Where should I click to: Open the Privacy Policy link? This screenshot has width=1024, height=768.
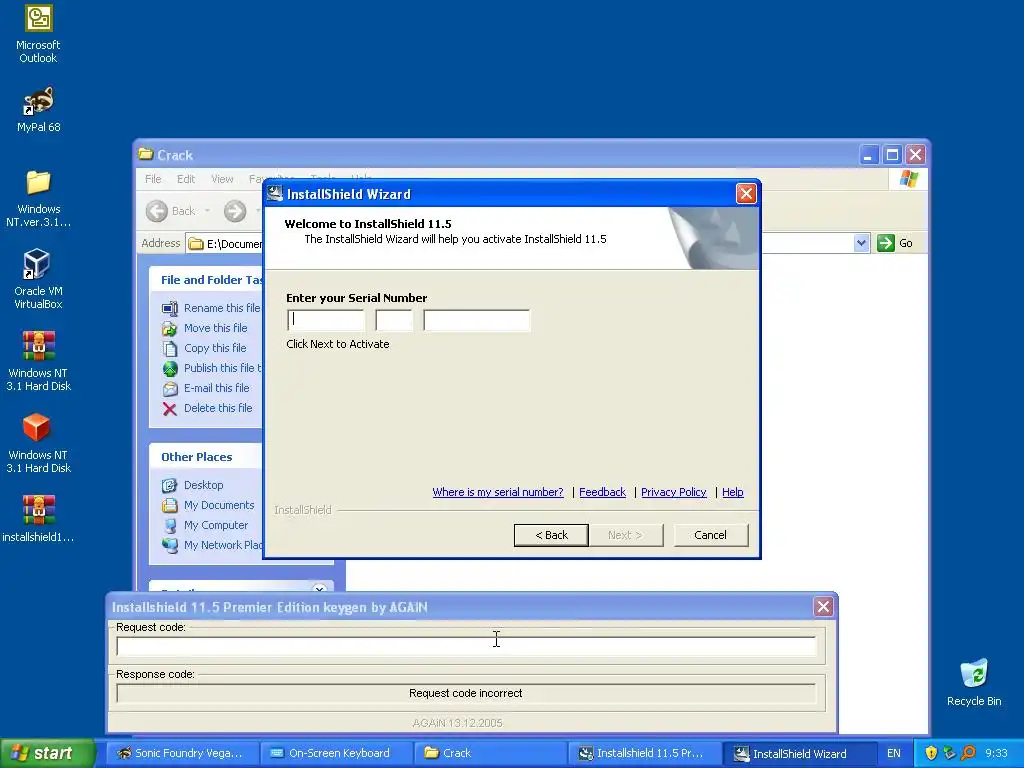[673, 492]
